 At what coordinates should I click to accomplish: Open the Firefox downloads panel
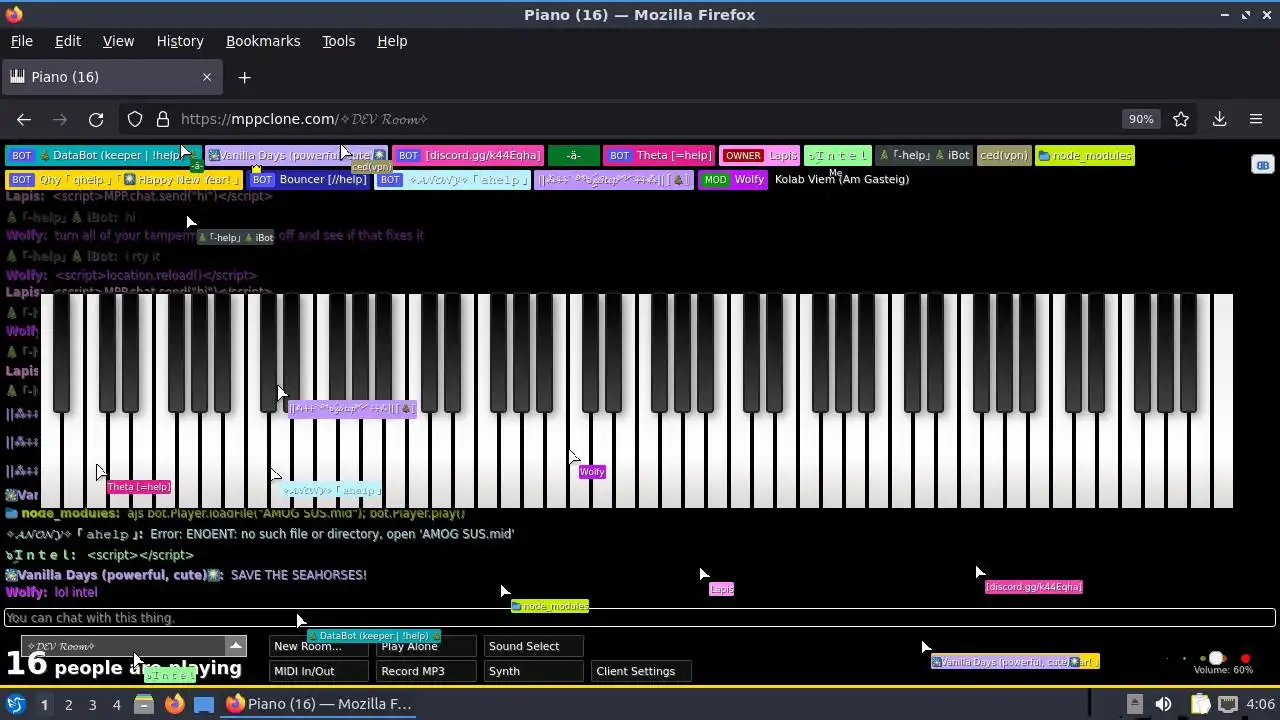[x=1219, y=119]
